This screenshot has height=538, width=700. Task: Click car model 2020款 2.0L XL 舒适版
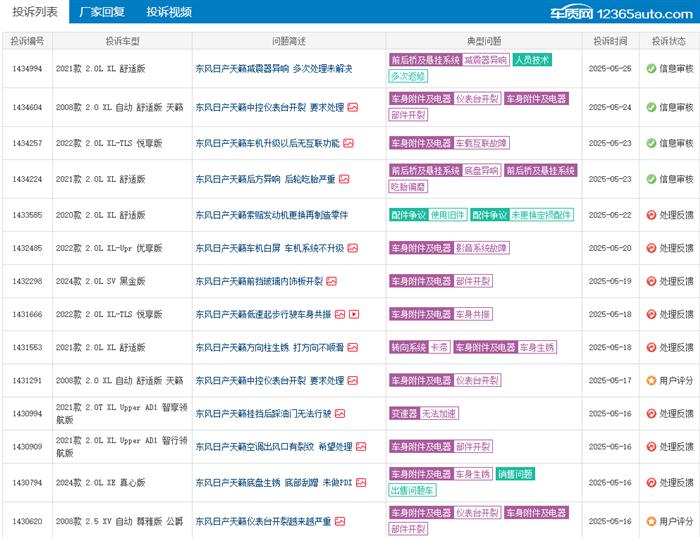[100, 215]
